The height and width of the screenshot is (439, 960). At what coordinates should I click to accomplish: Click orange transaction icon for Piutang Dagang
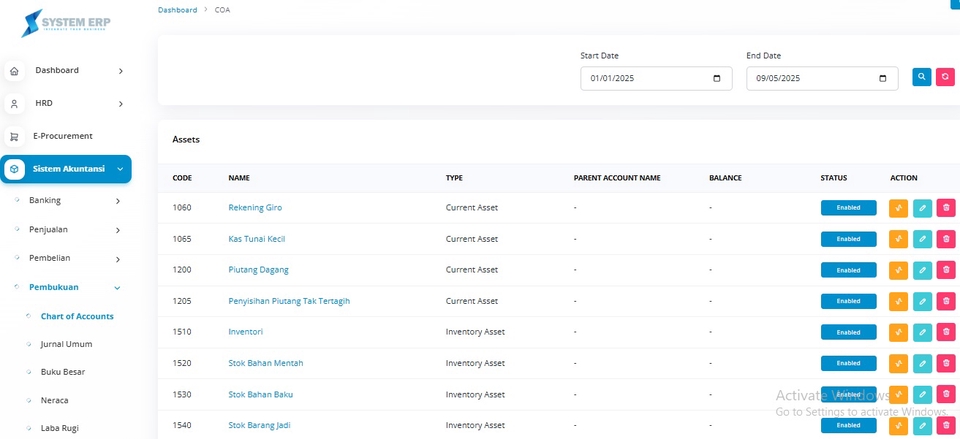(898, 271)
